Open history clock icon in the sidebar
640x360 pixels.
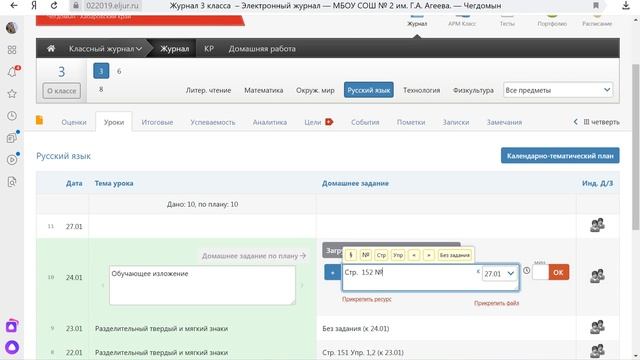pyautogui.click(x=12, y=116)
